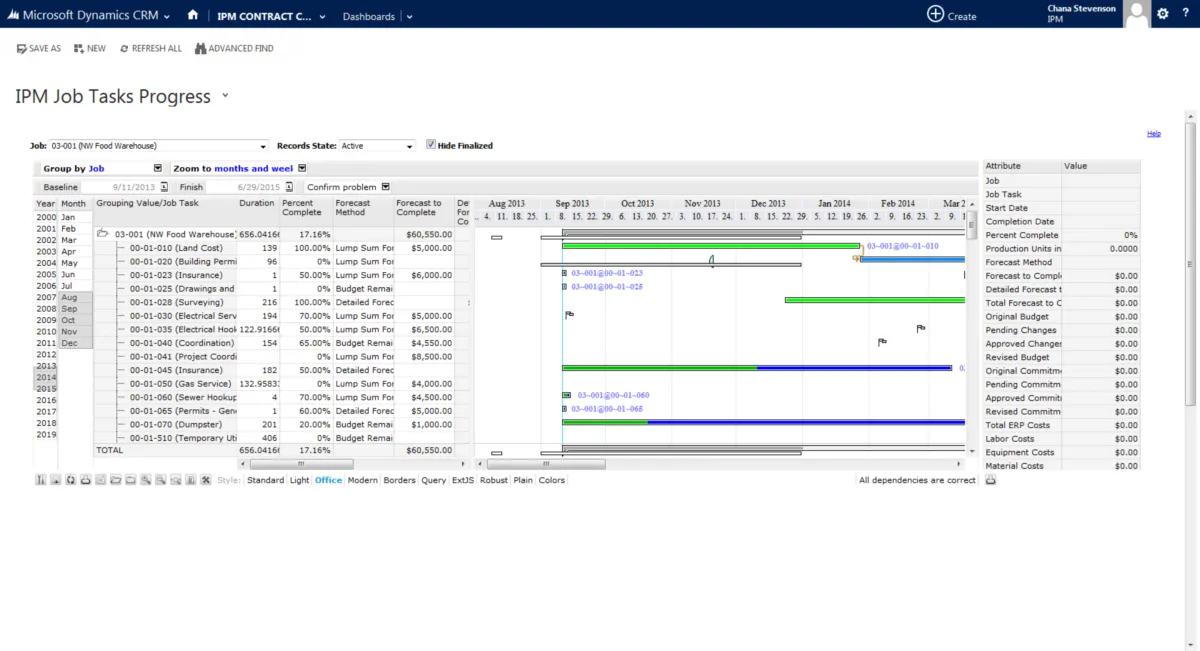Toggle the Hide Finalized checkbox
This screenshot has height=651, width=1200.
431,145
